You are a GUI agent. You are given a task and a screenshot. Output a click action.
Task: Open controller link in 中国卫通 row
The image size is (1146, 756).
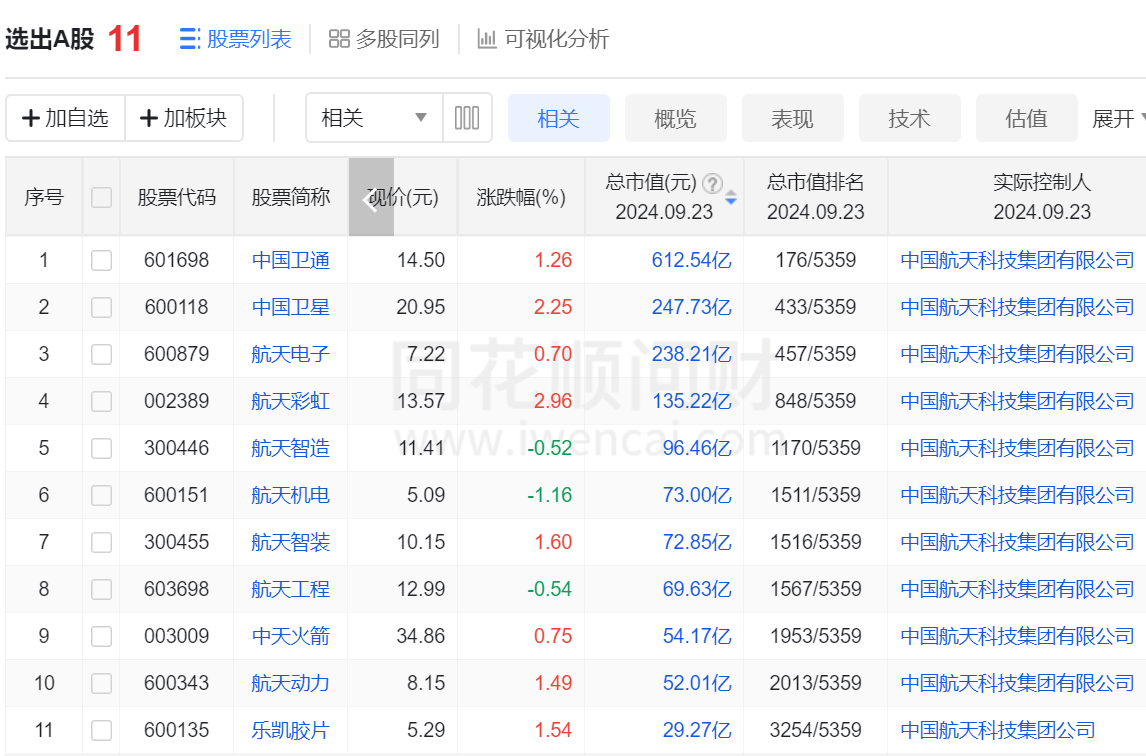pyautogui.click(x=1017, y=260)
